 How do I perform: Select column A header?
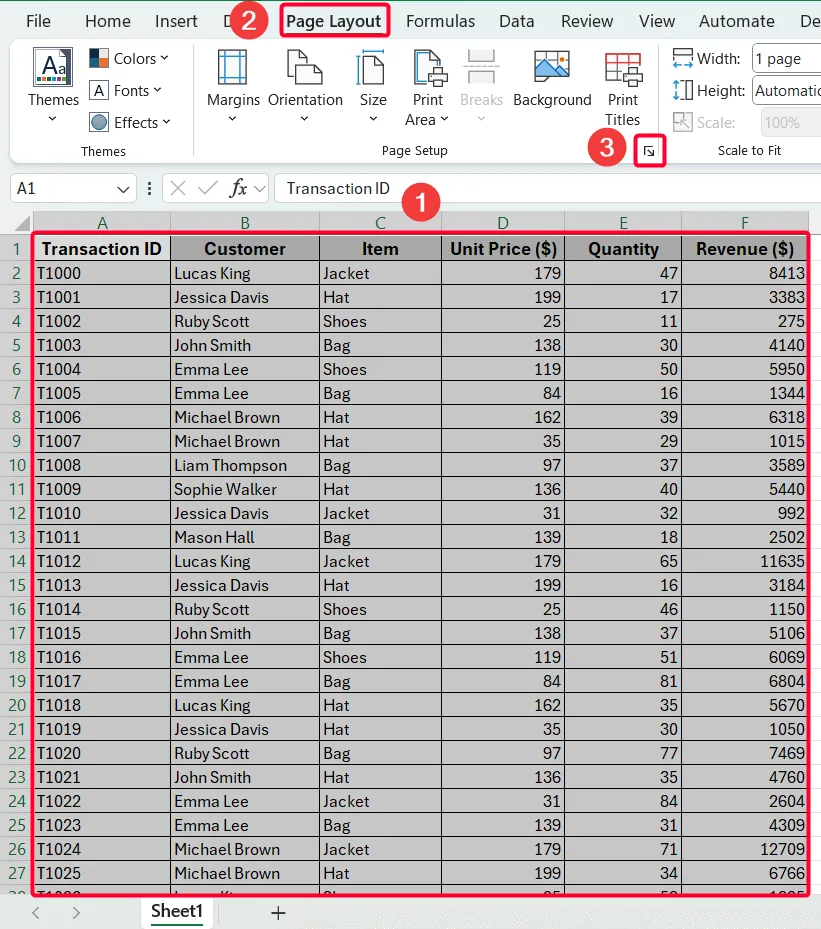click(x=102, y=223)
